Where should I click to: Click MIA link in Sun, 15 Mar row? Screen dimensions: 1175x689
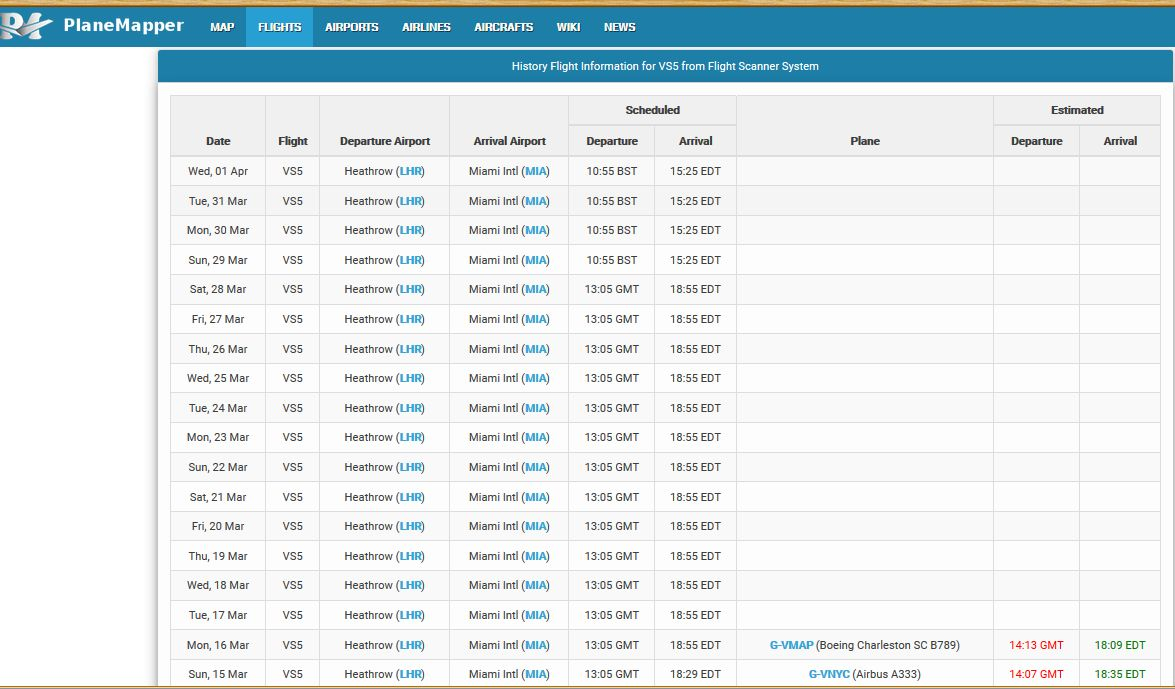coord(536,674)
